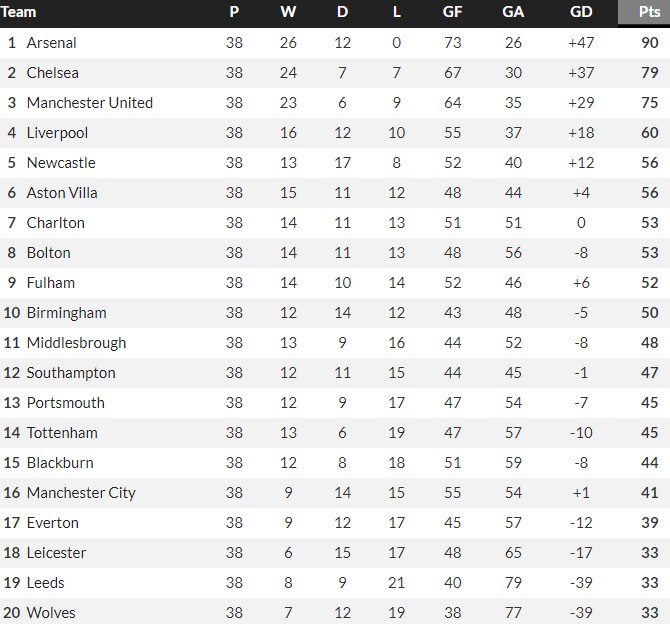Open the Chelsea team link
This screenshot has height=624, width=670.
pos(53,73)
